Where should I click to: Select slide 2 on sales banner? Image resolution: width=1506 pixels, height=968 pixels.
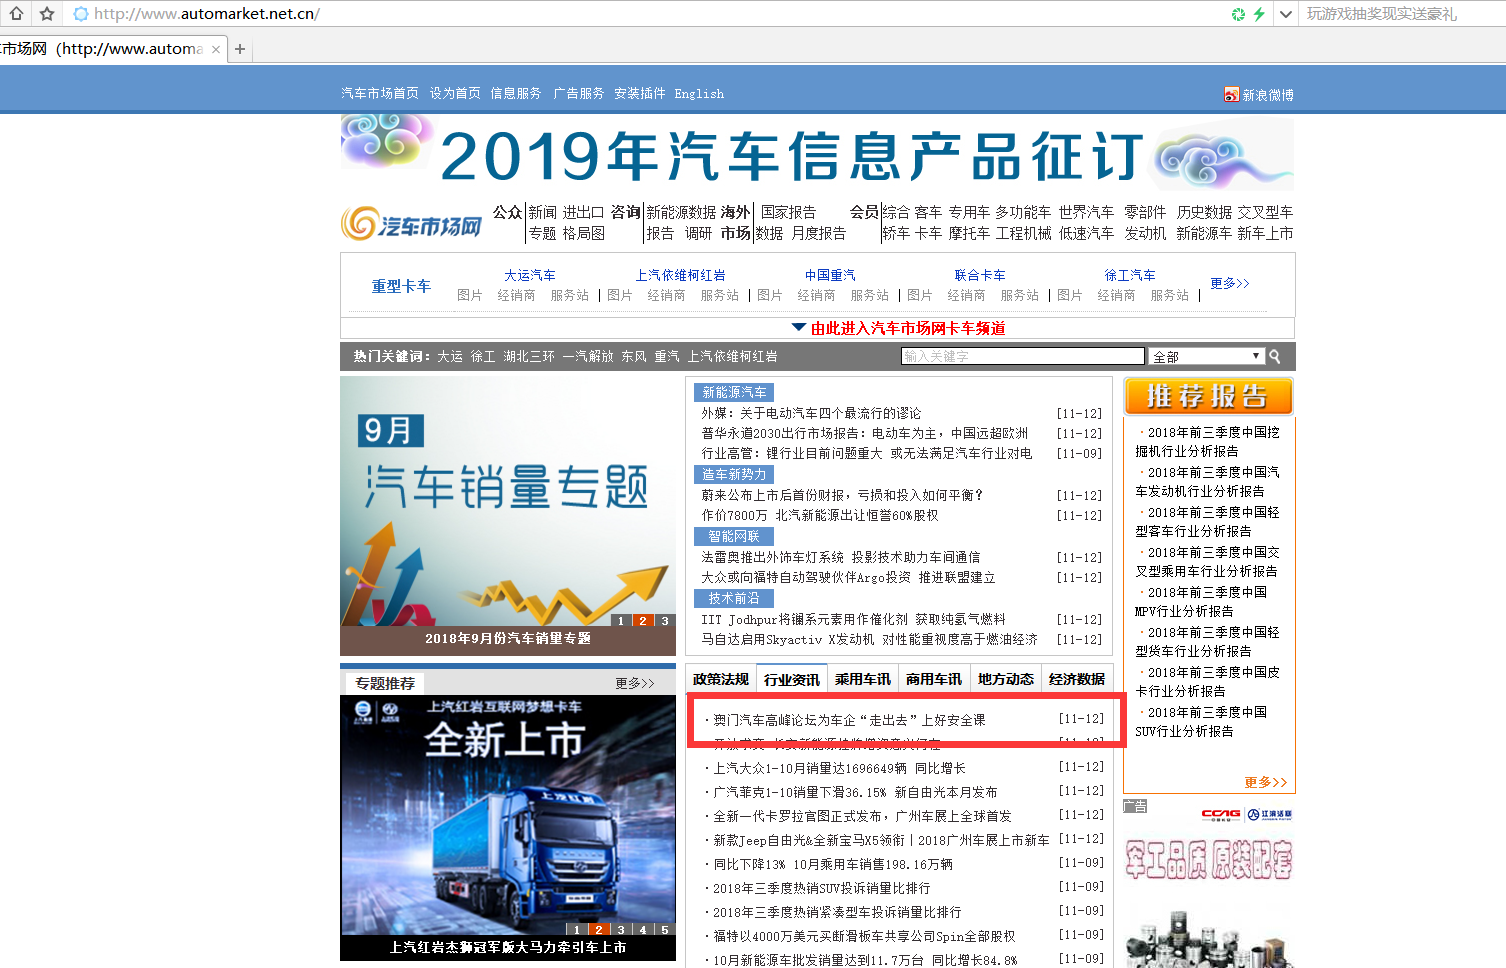click(x=642, y=621)
